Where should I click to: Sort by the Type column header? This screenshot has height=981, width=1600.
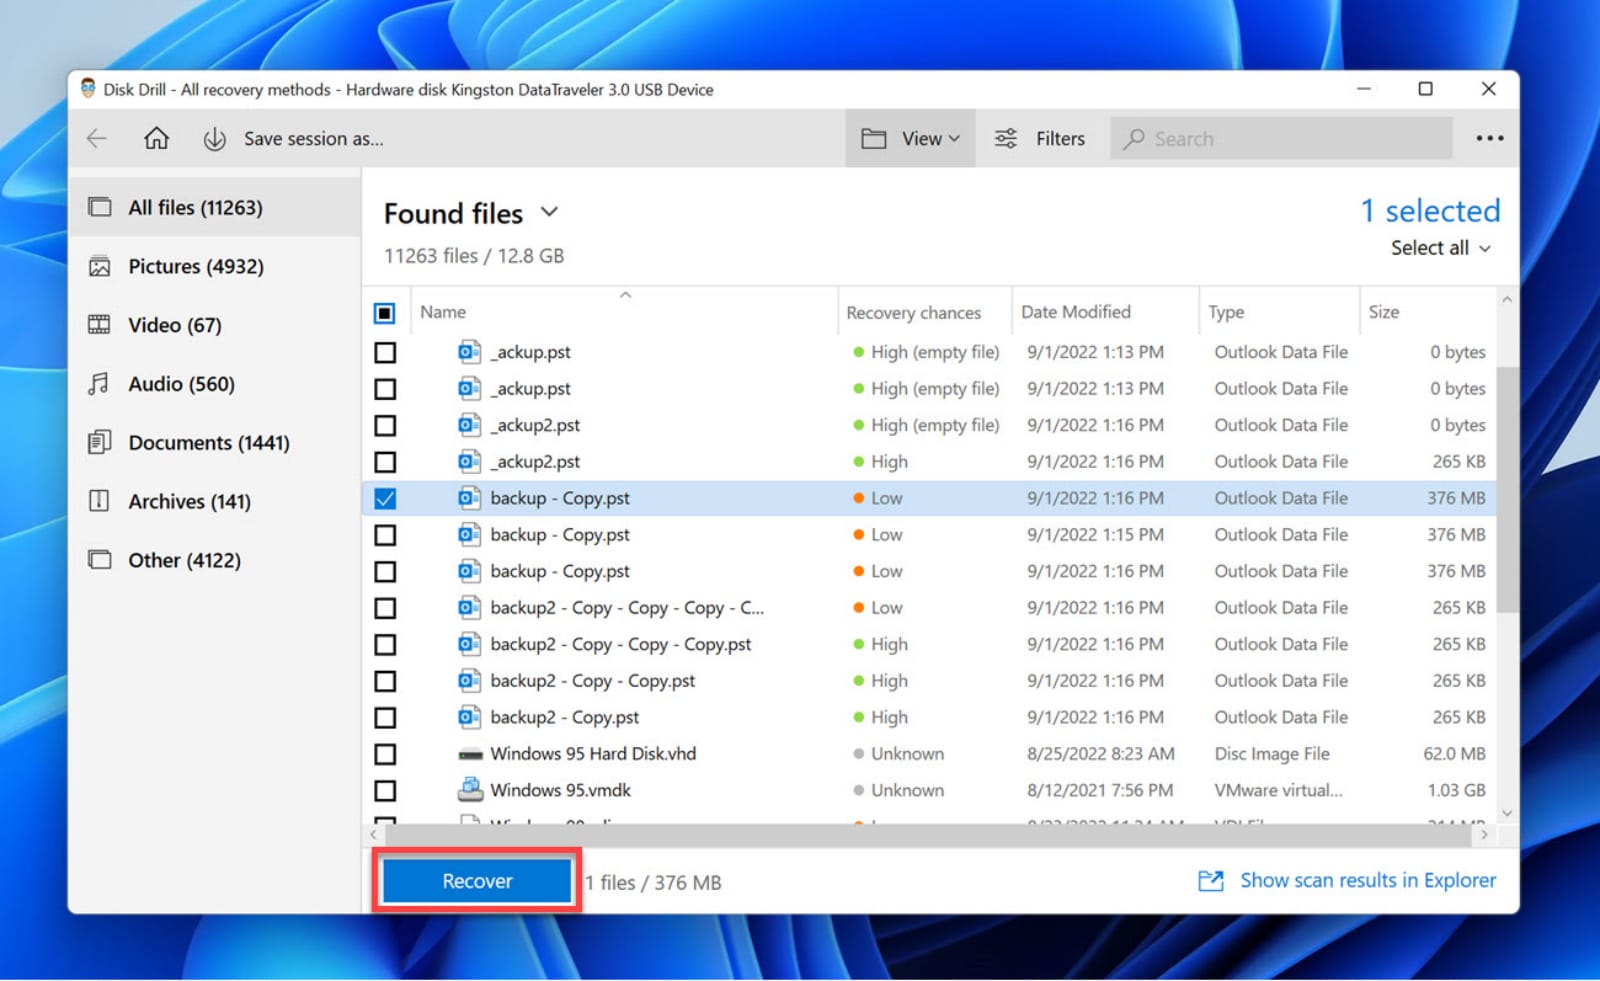pos(1226,312)
